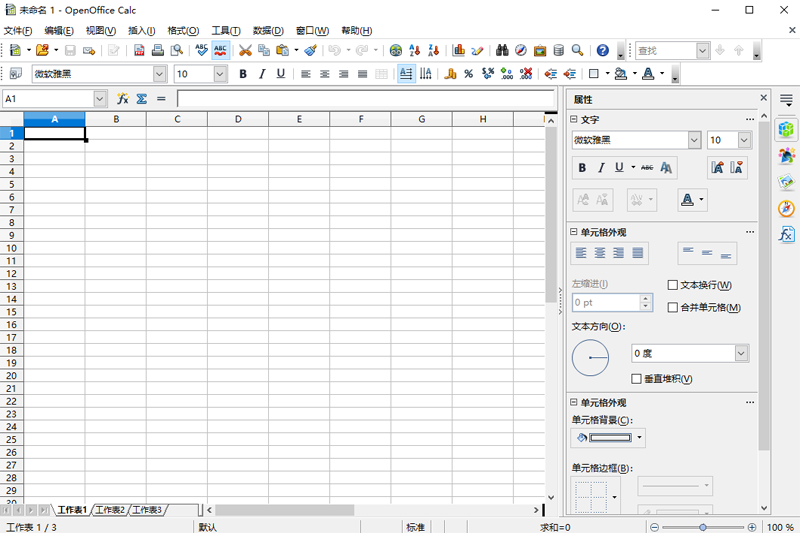Open the Navigator compass toolbar icon

coord(521,50)
